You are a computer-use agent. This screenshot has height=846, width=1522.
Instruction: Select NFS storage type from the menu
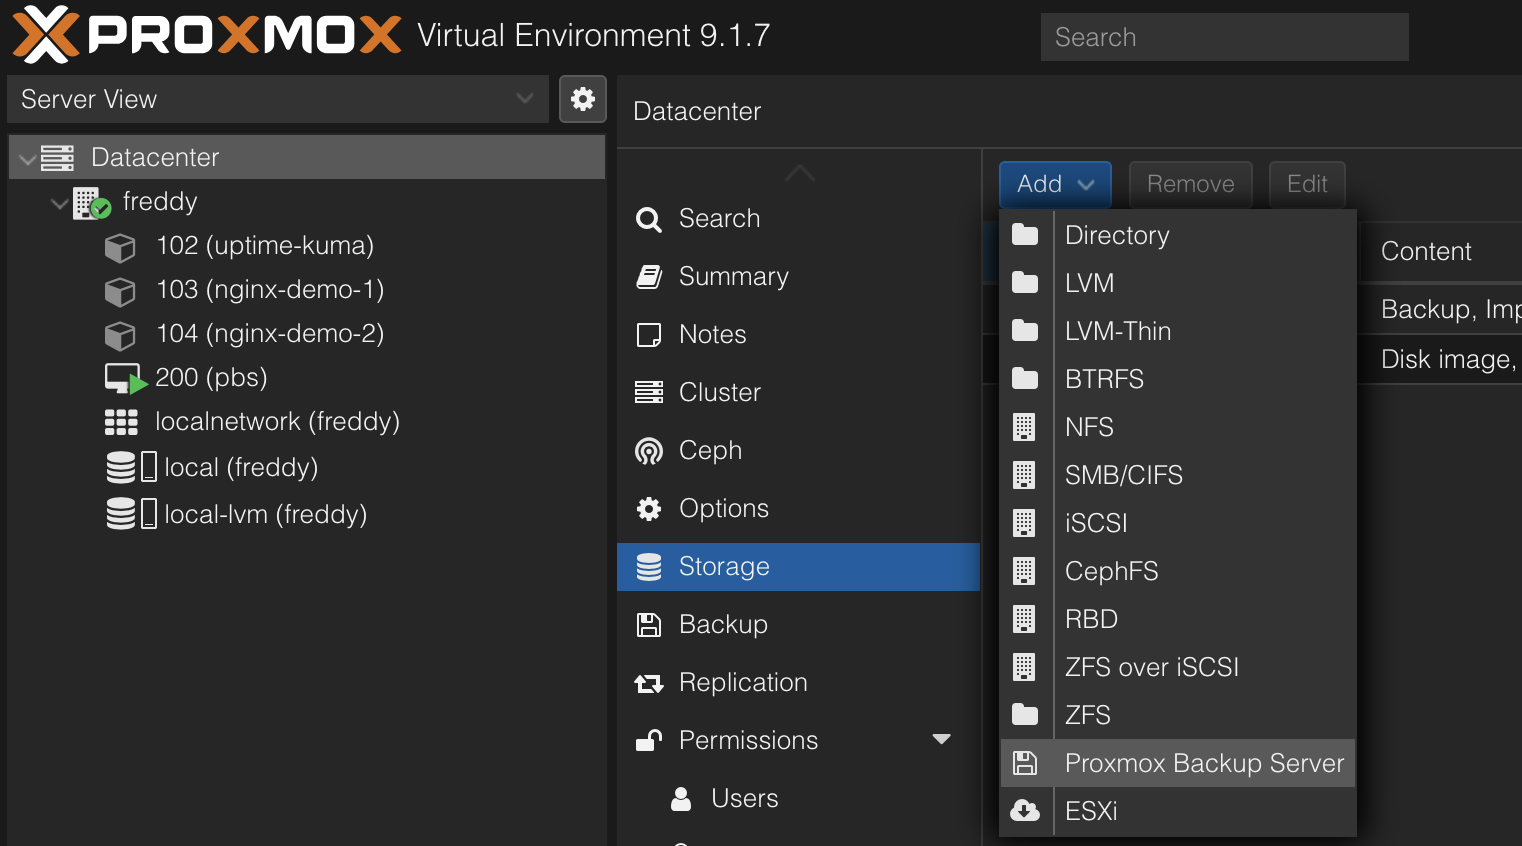1089,427
